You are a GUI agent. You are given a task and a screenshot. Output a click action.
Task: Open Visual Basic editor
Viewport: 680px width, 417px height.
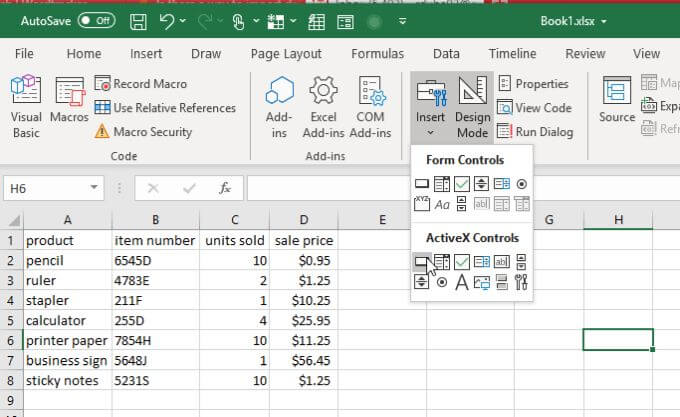(26, 107)
